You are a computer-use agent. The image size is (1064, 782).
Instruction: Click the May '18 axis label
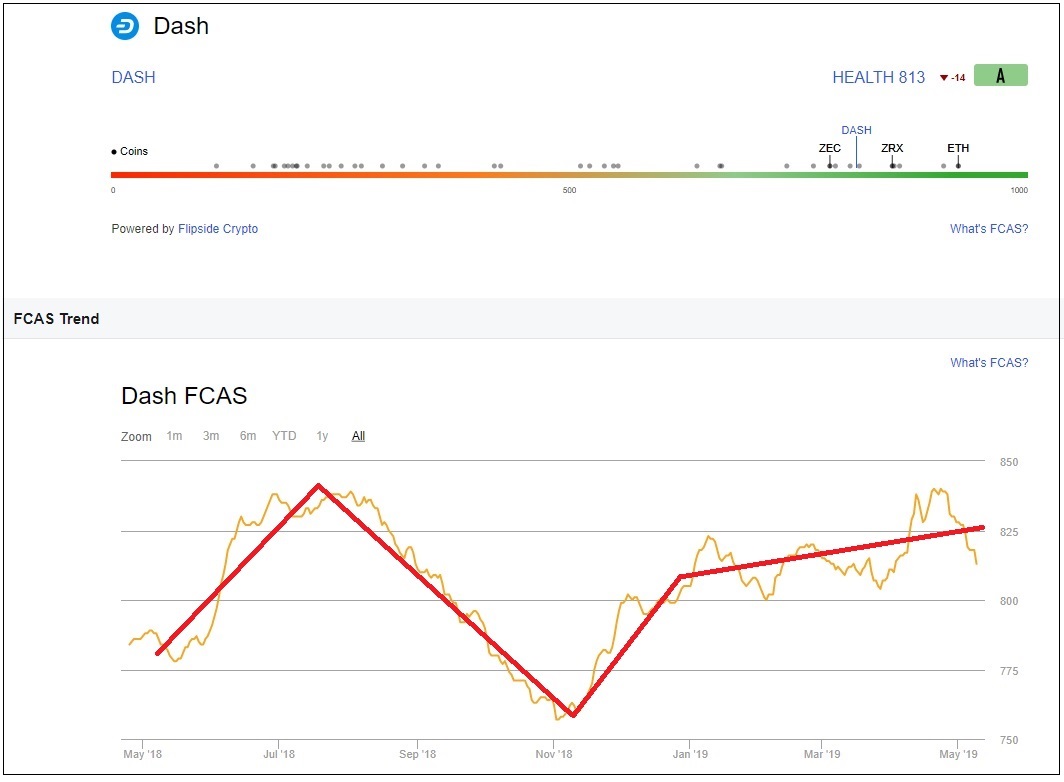click(142, 754)
